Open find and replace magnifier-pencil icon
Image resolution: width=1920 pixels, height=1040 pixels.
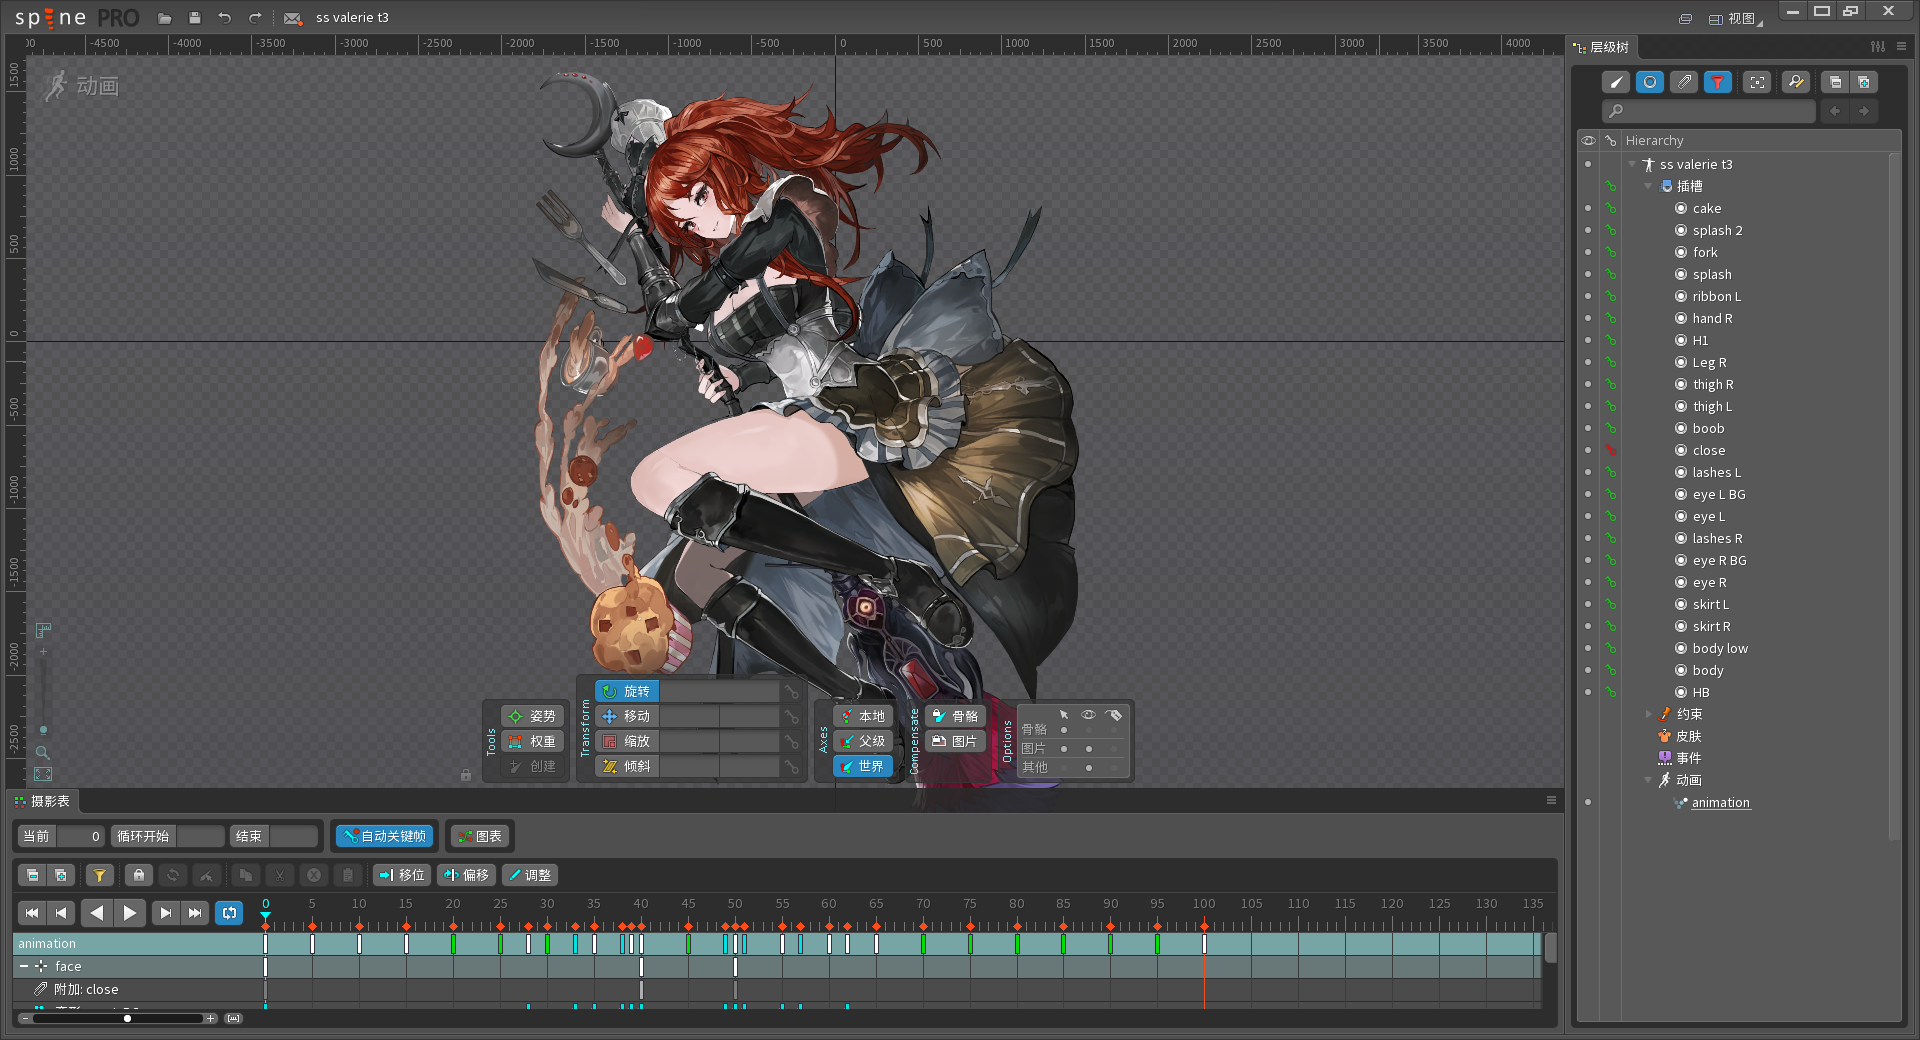tap(1796, 82)
